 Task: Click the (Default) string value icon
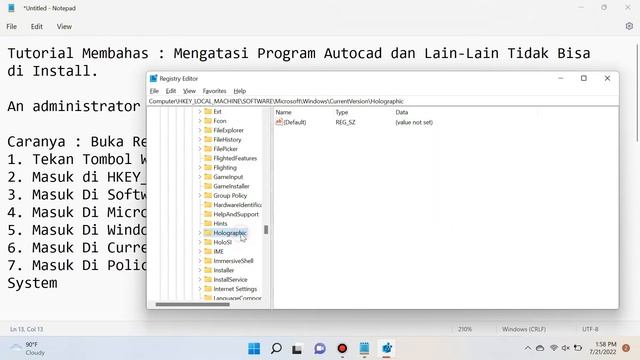coord(279,122)
